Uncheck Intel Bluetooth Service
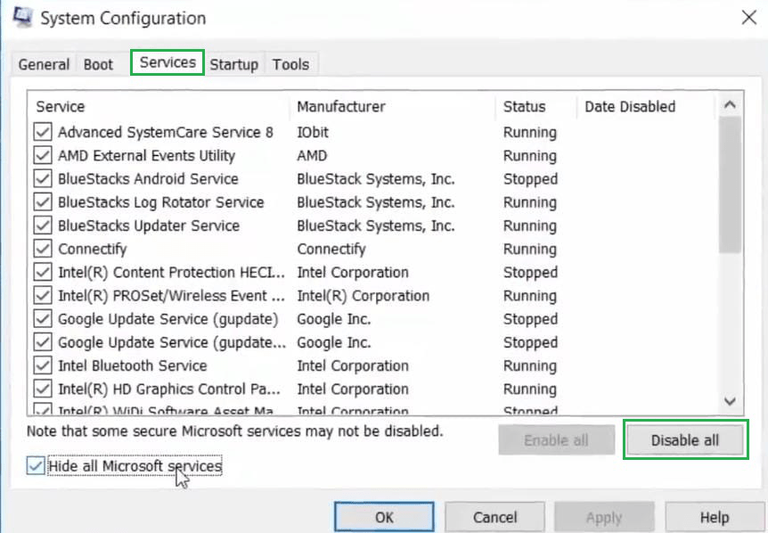Viewport: 768px width, 533px height. click(x=43, y=365)
